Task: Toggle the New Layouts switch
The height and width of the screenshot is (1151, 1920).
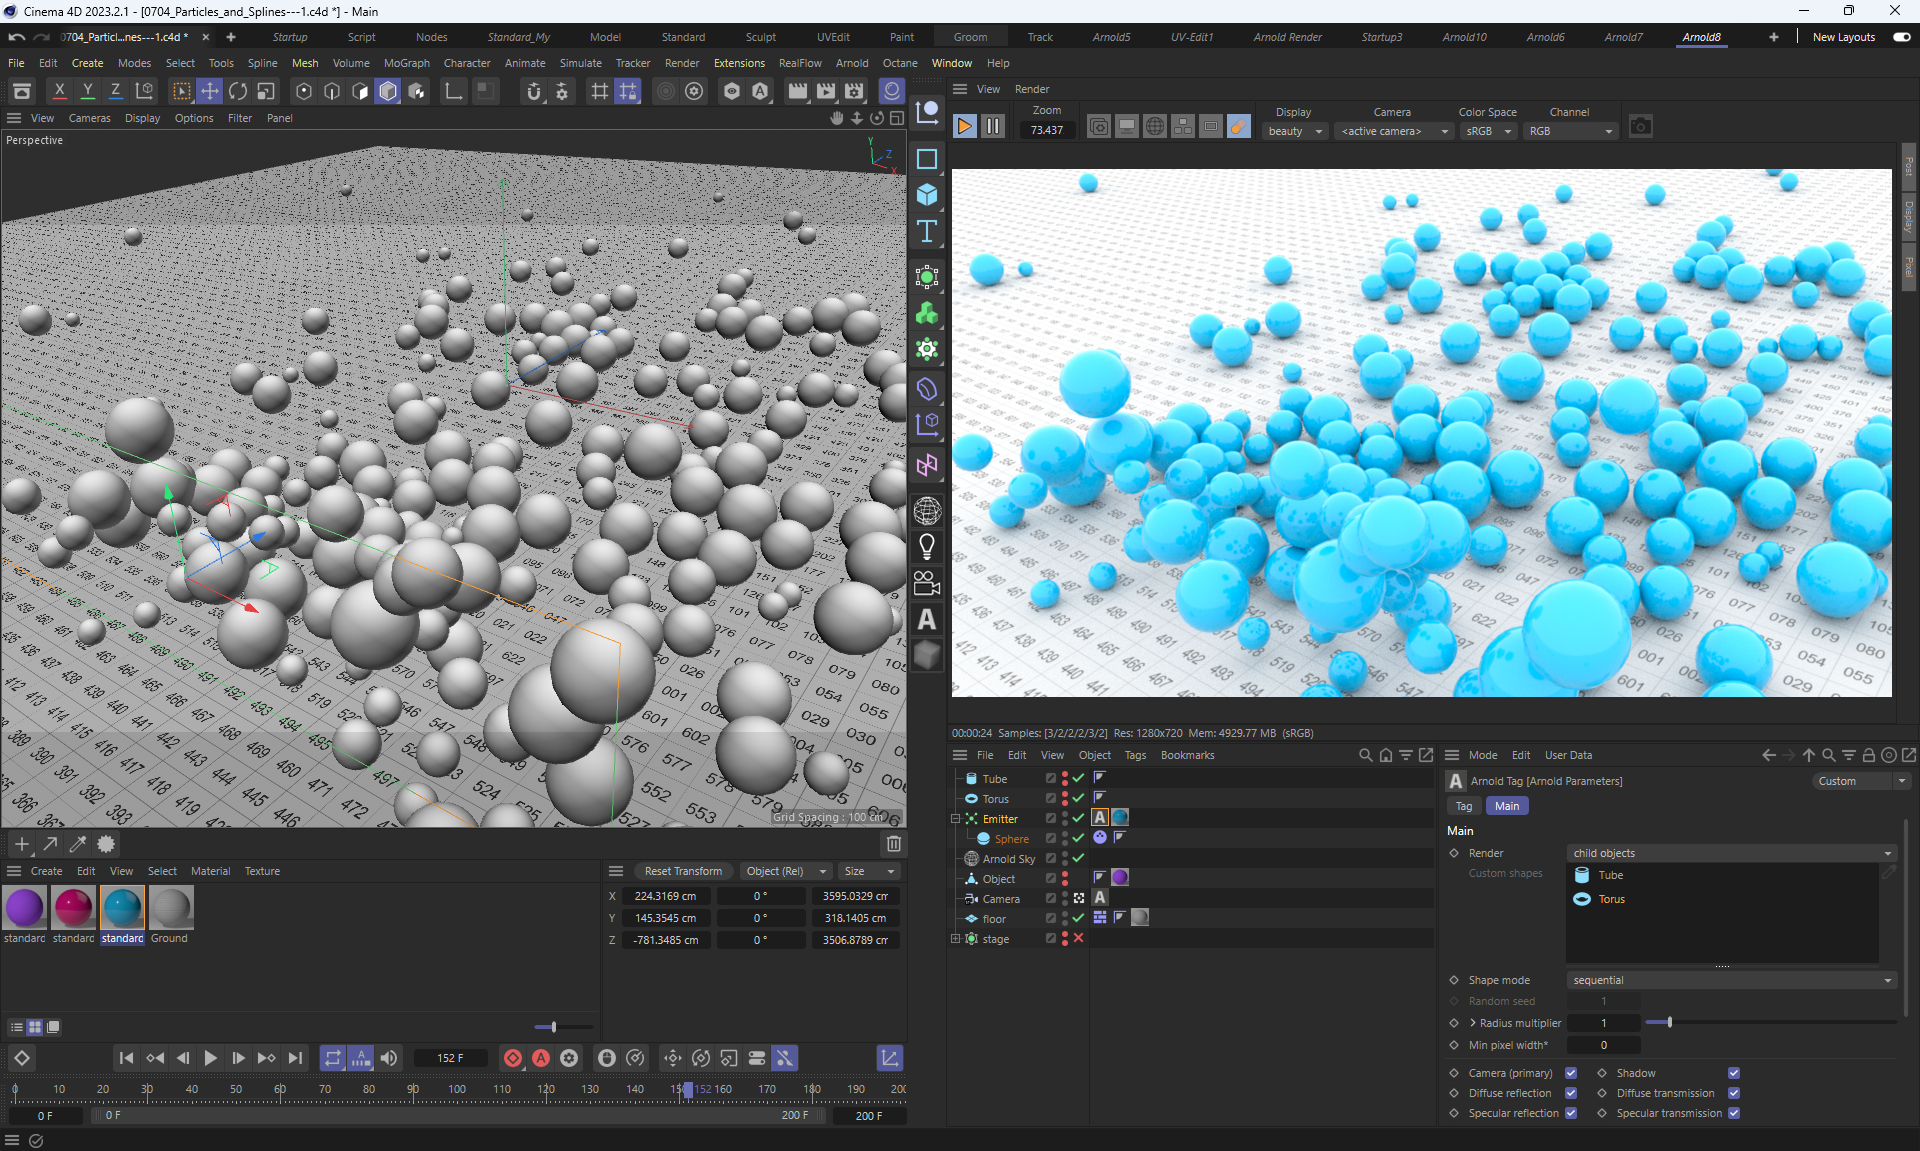Action: [1901, 37]
